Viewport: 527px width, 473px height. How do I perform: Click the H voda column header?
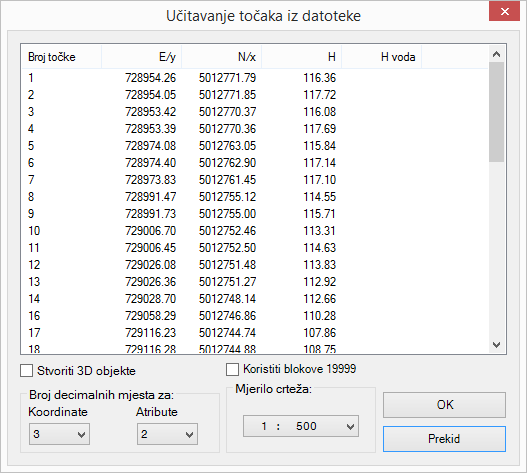[381, 57]
